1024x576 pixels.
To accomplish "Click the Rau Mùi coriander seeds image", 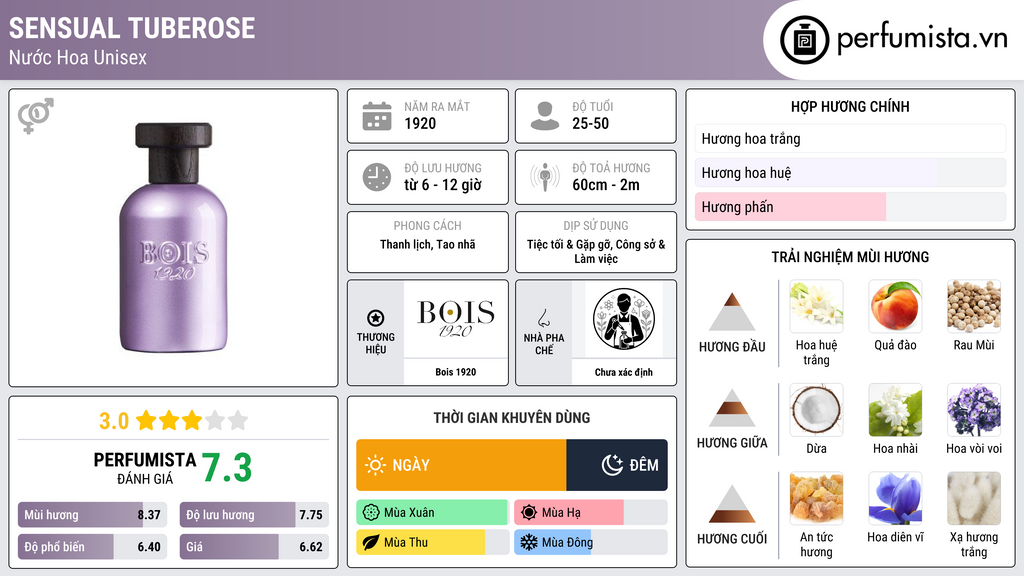I will 974,307.
